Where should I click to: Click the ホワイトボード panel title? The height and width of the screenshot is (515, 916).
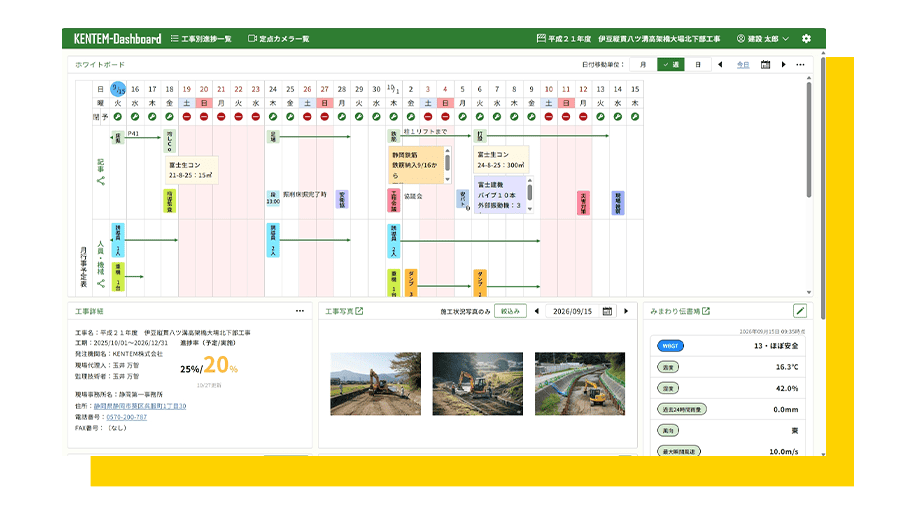point(100,65)
